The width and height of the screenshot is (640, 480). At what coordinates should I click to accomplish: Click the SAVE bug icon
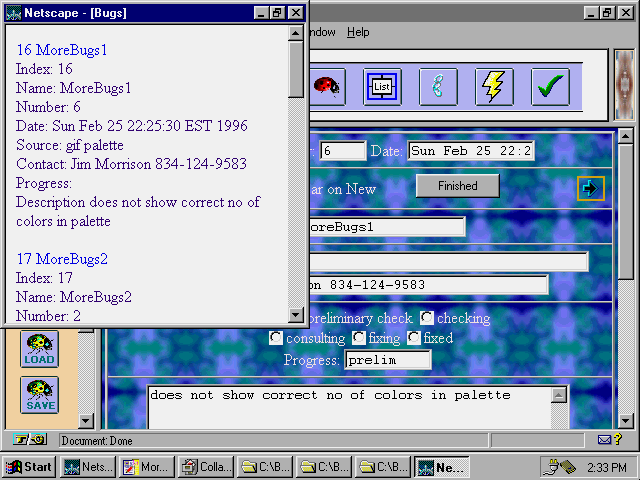click(40, 395)
